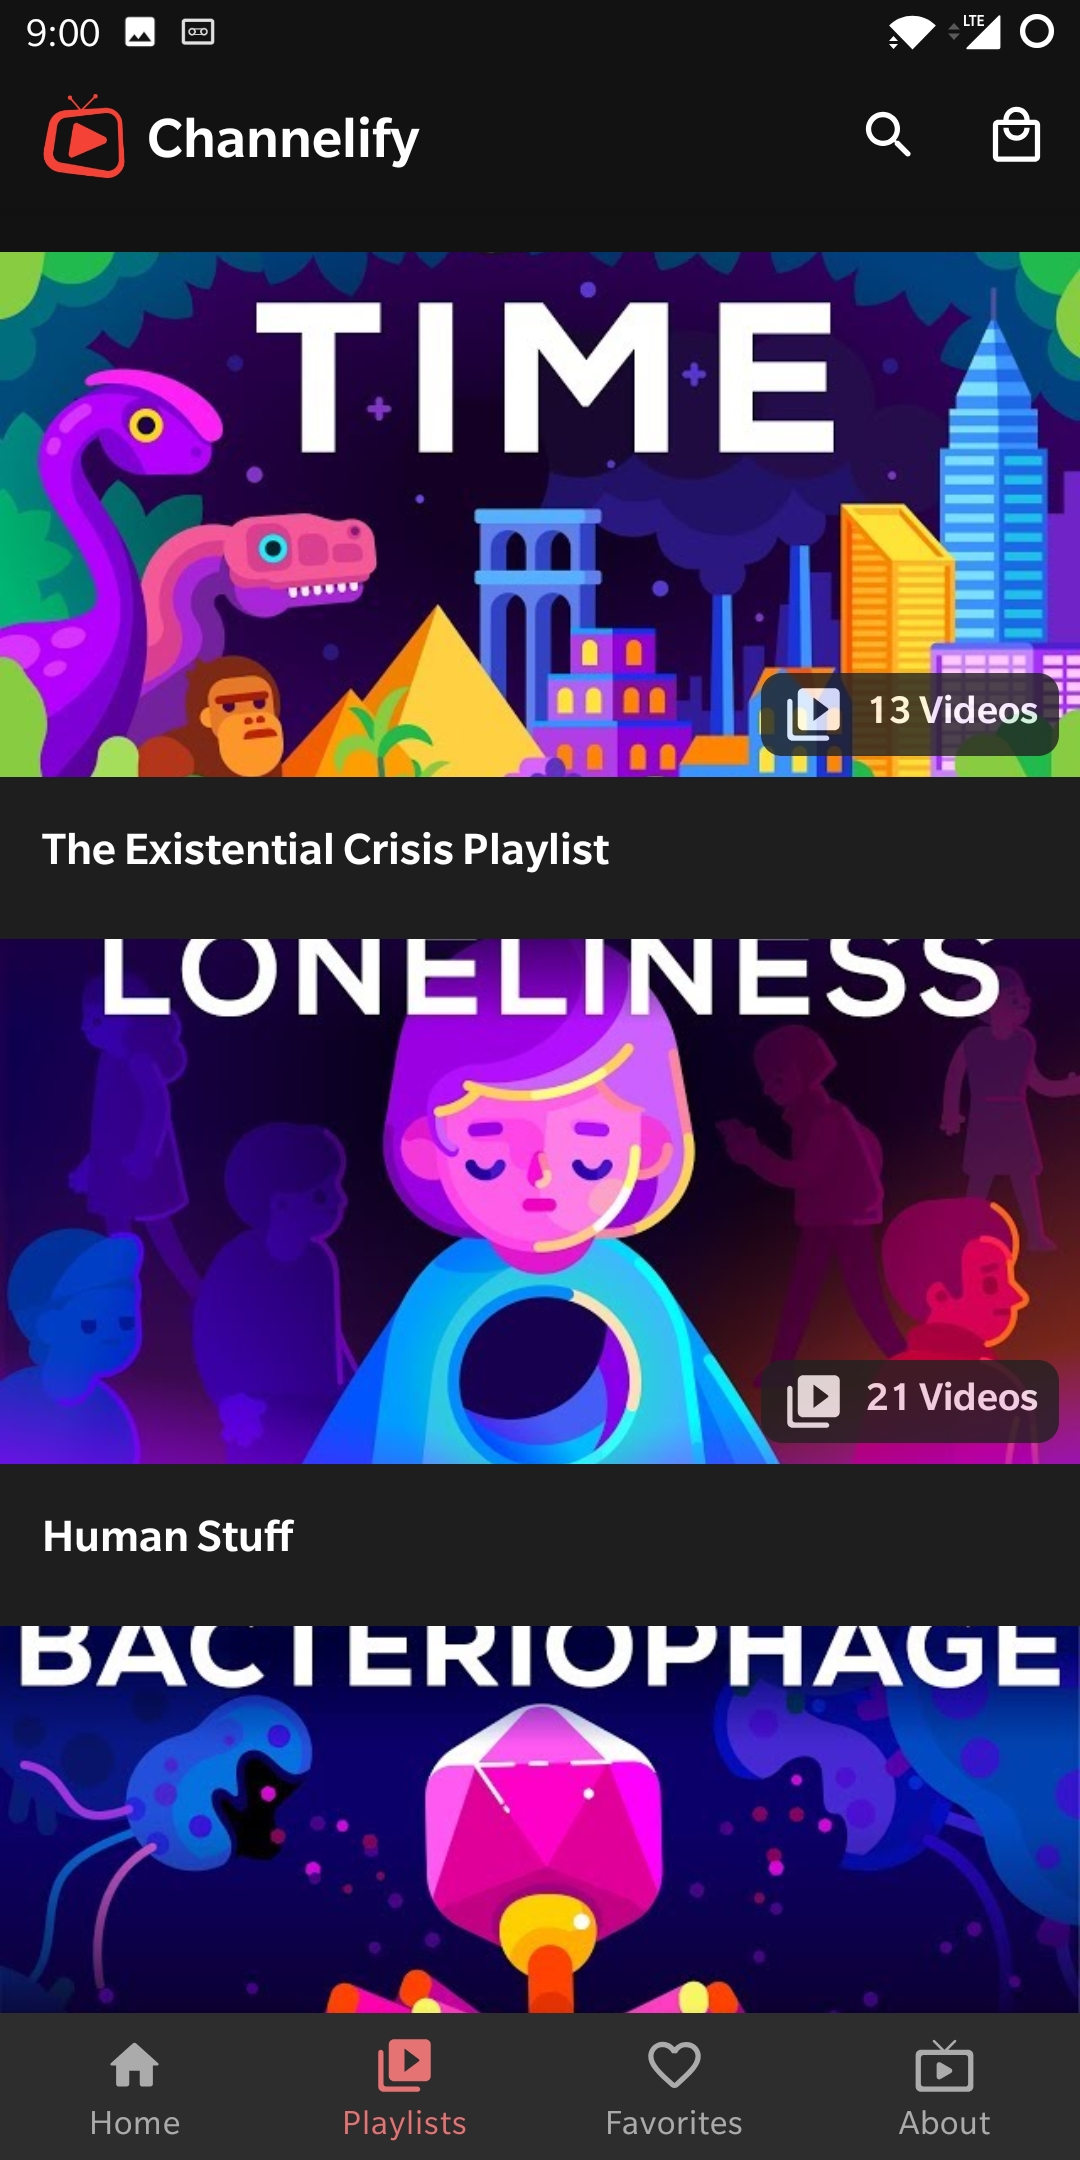The image size is (1080, 2160).
Task: Tap the Wi-Fi status bar icon
Action: (x=910, y=33)
